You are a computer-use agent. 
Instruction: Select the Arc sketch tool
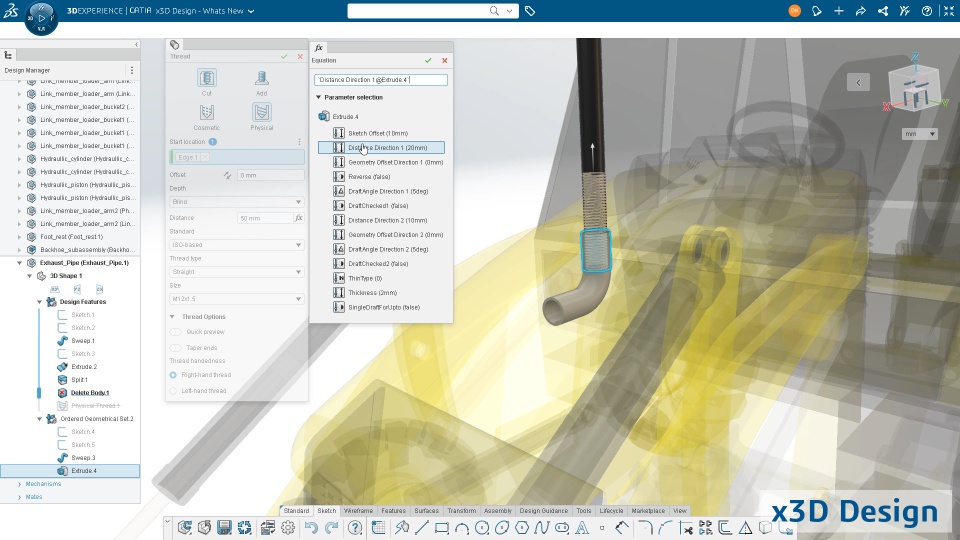pos(462,527)
